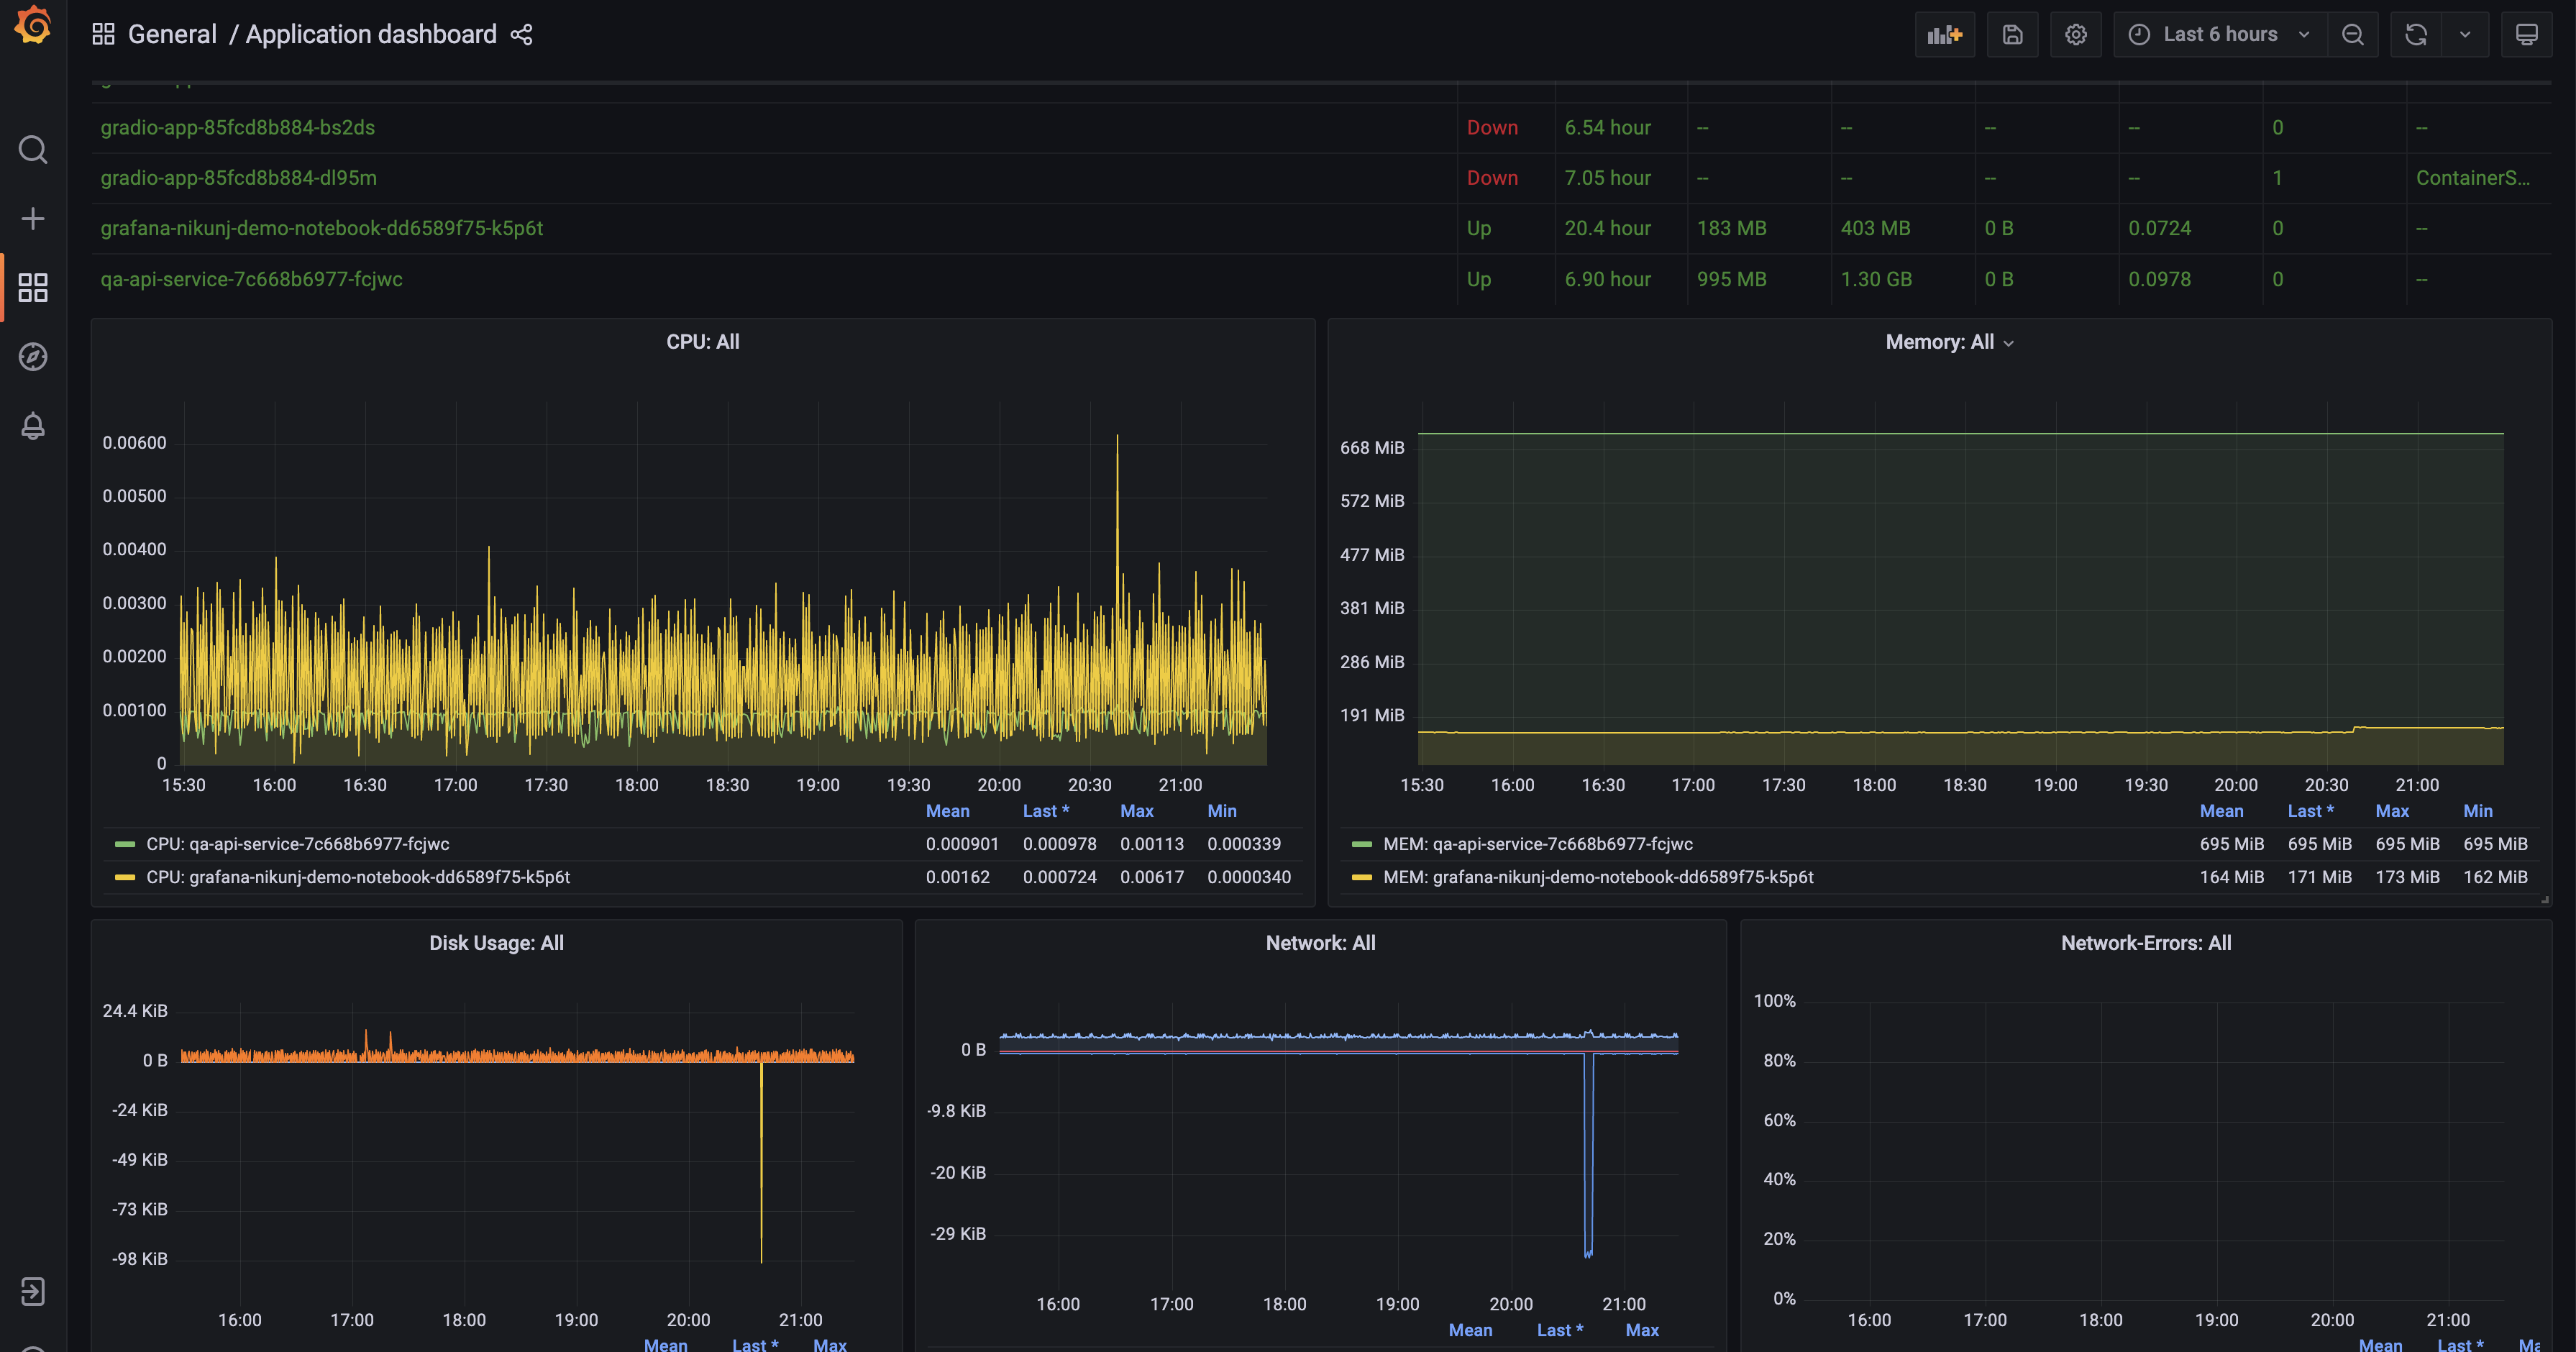Zoom out the time range

(x=2352, y=35)
